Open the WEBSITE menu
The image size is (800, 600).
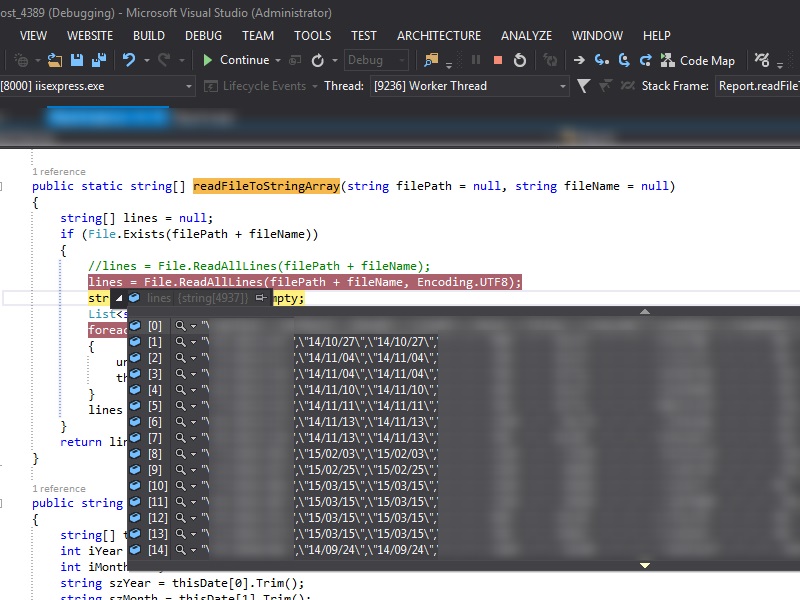click(x=90, y=36)
